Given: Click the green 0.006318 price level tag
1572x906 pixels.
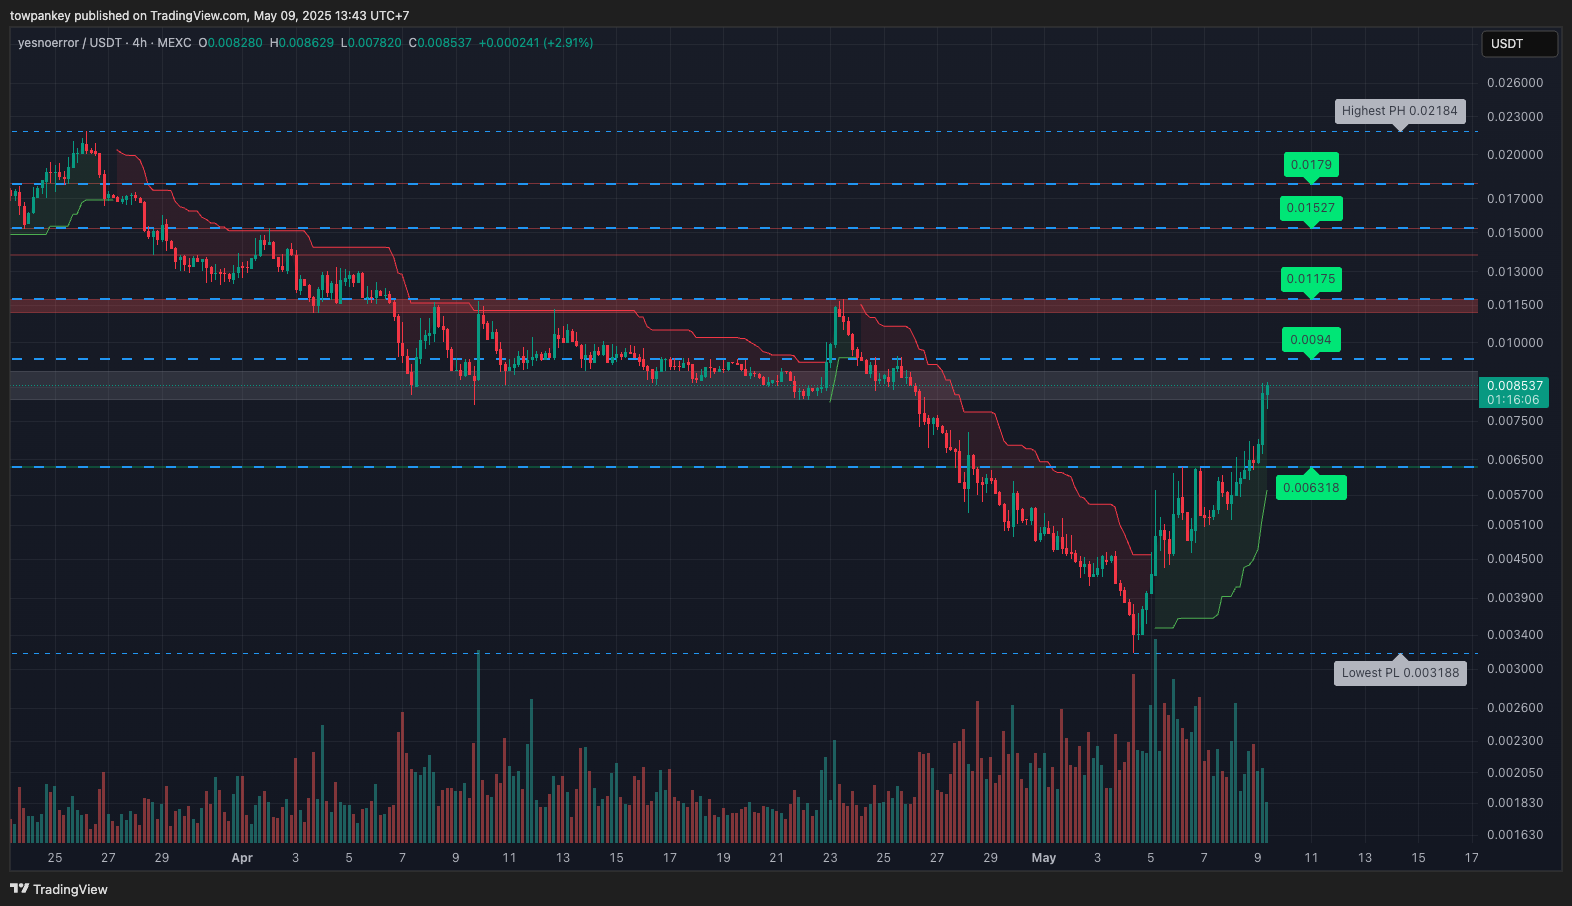Looking at the screenshot, I should point(1310,488).
